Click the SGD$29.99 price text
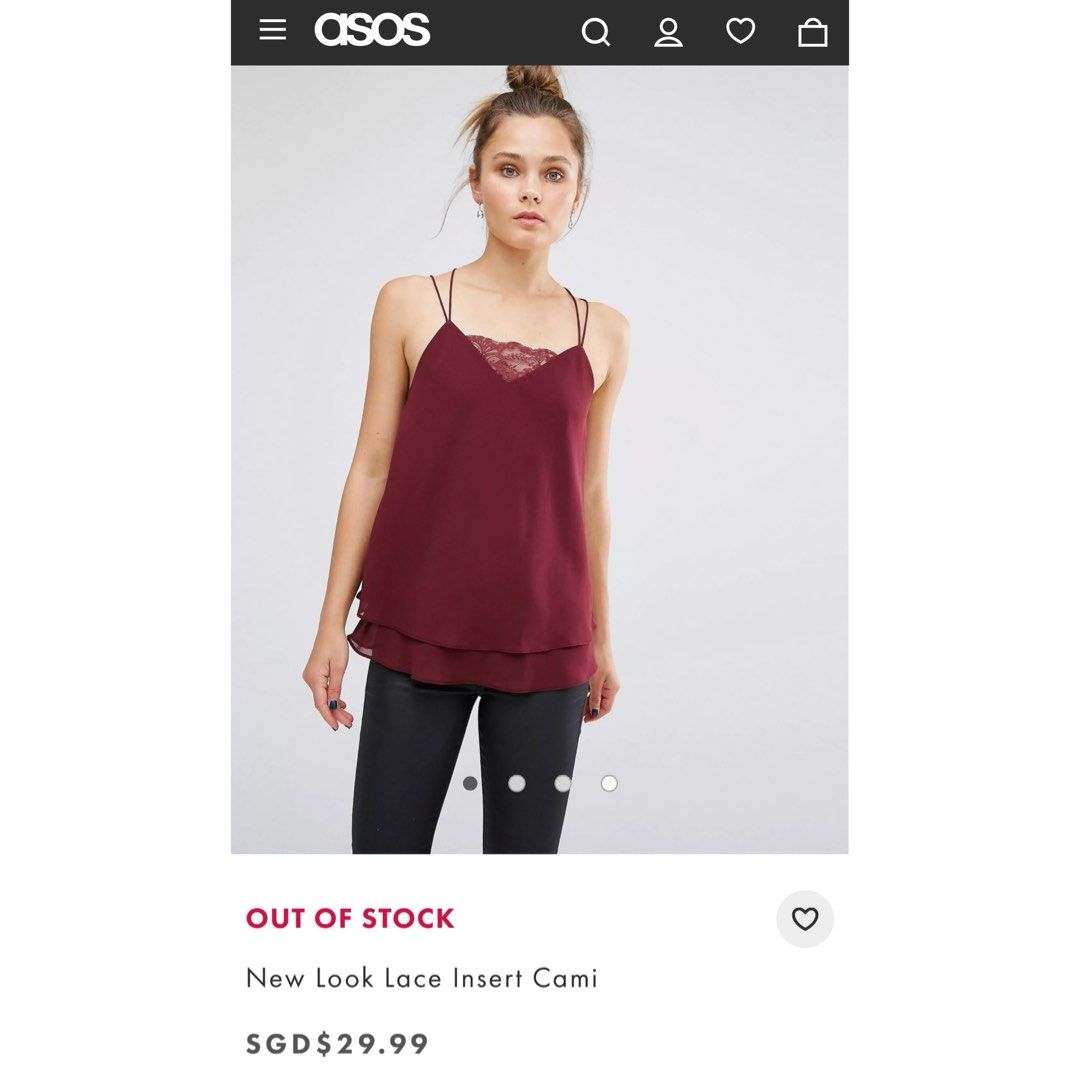The width and height of the screenshot is (1080, 1080). (338, 1043)
